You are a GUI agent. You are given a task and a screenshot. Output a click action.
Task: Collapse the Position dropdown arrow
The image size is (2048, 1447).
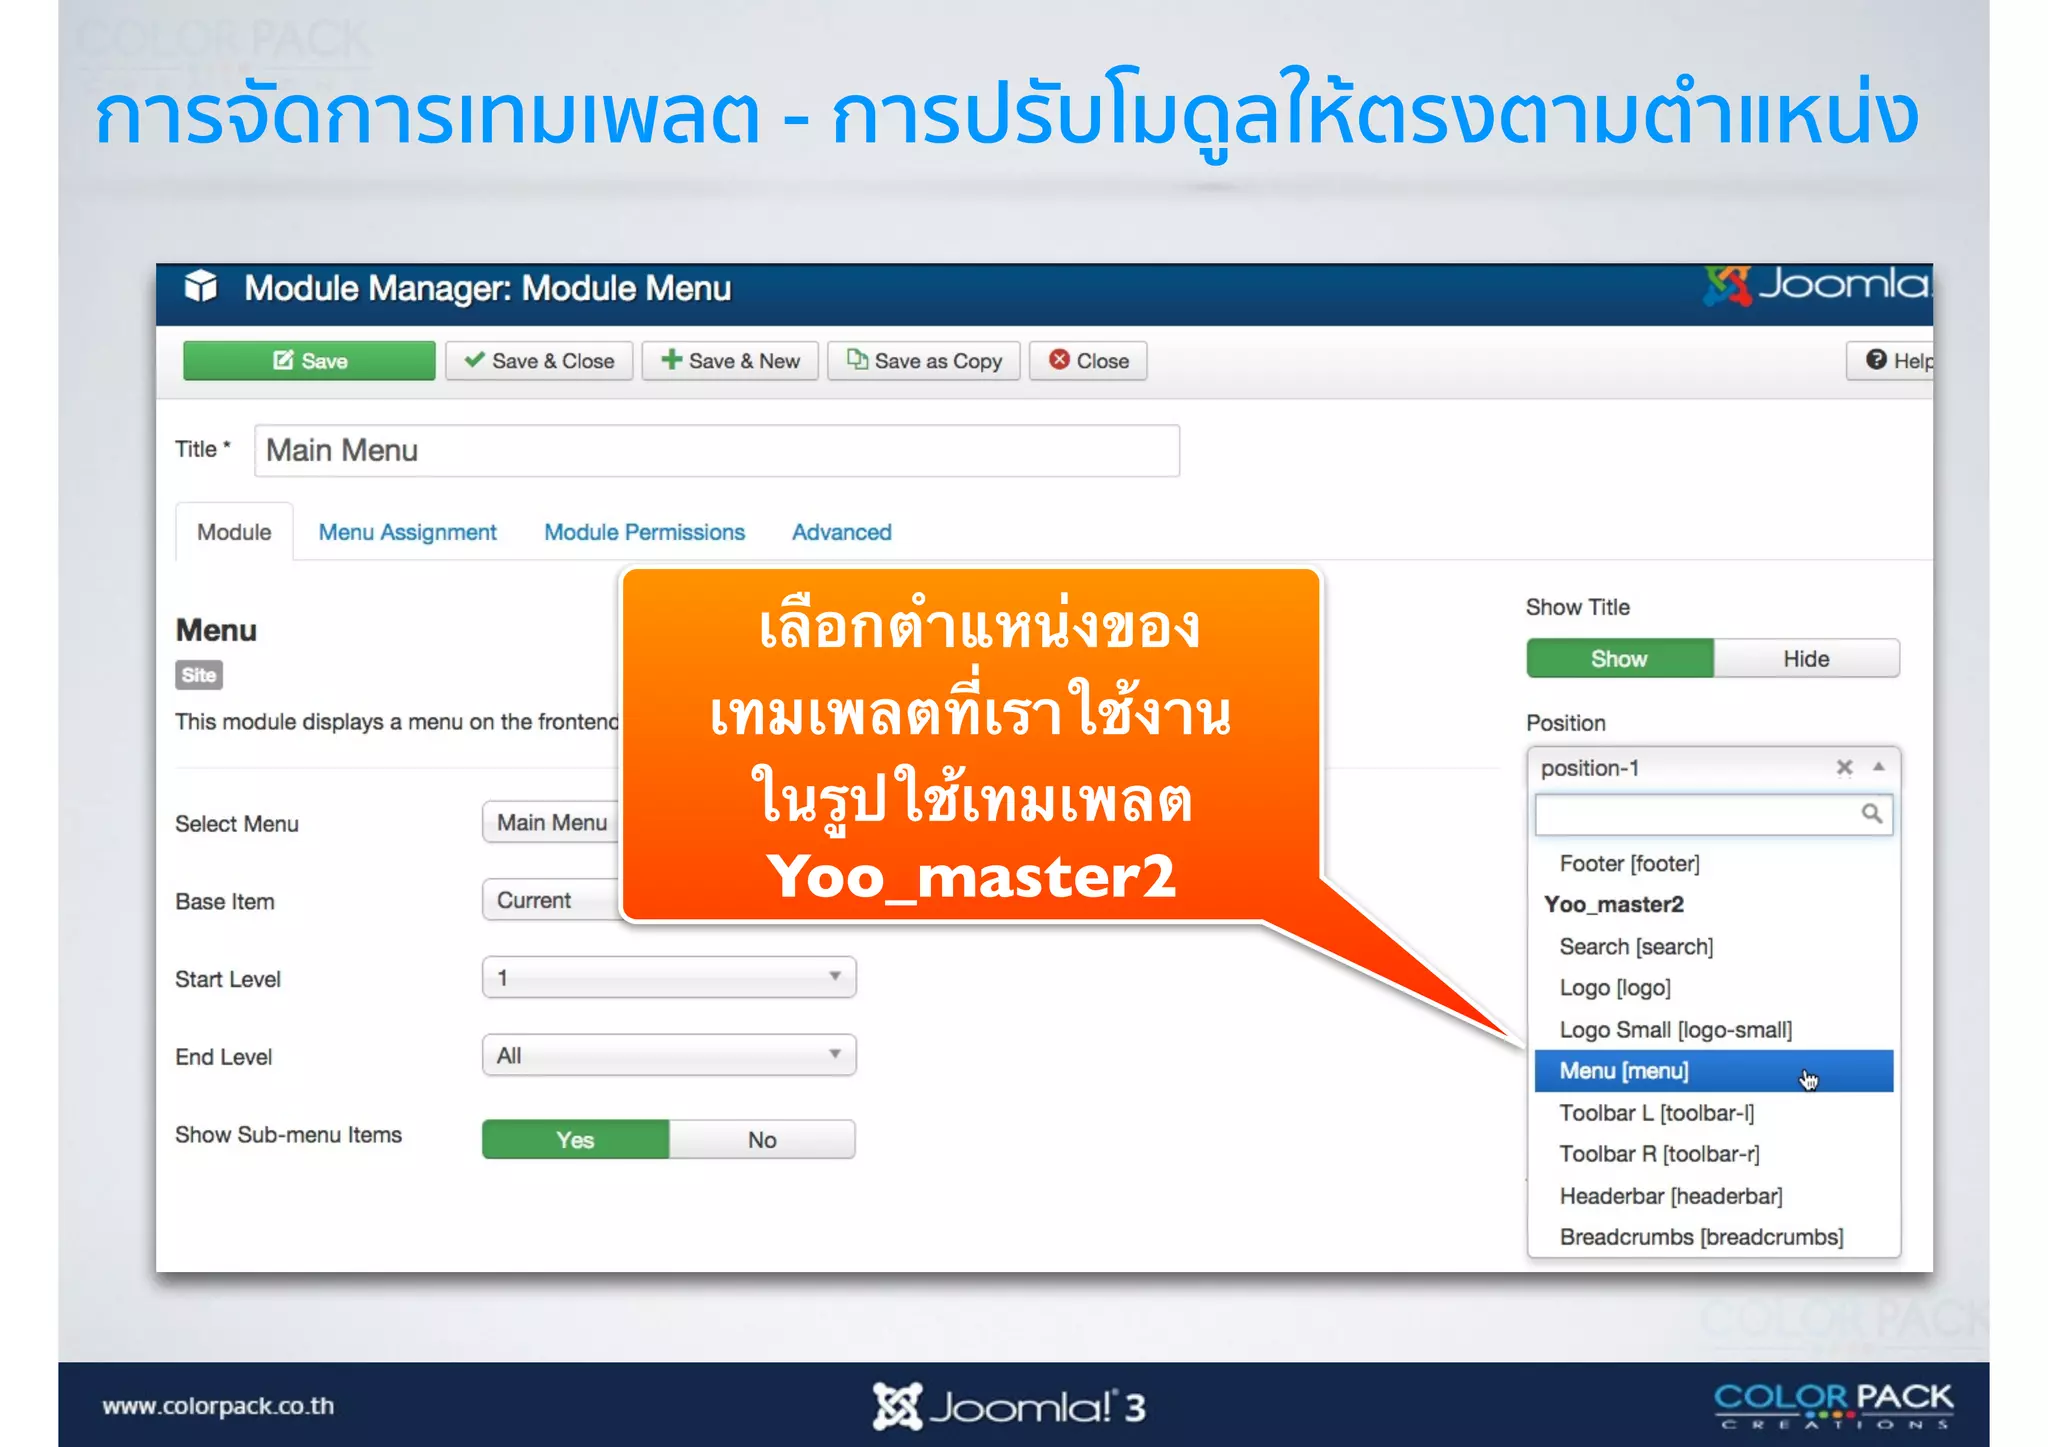(x=1879, y=767)
